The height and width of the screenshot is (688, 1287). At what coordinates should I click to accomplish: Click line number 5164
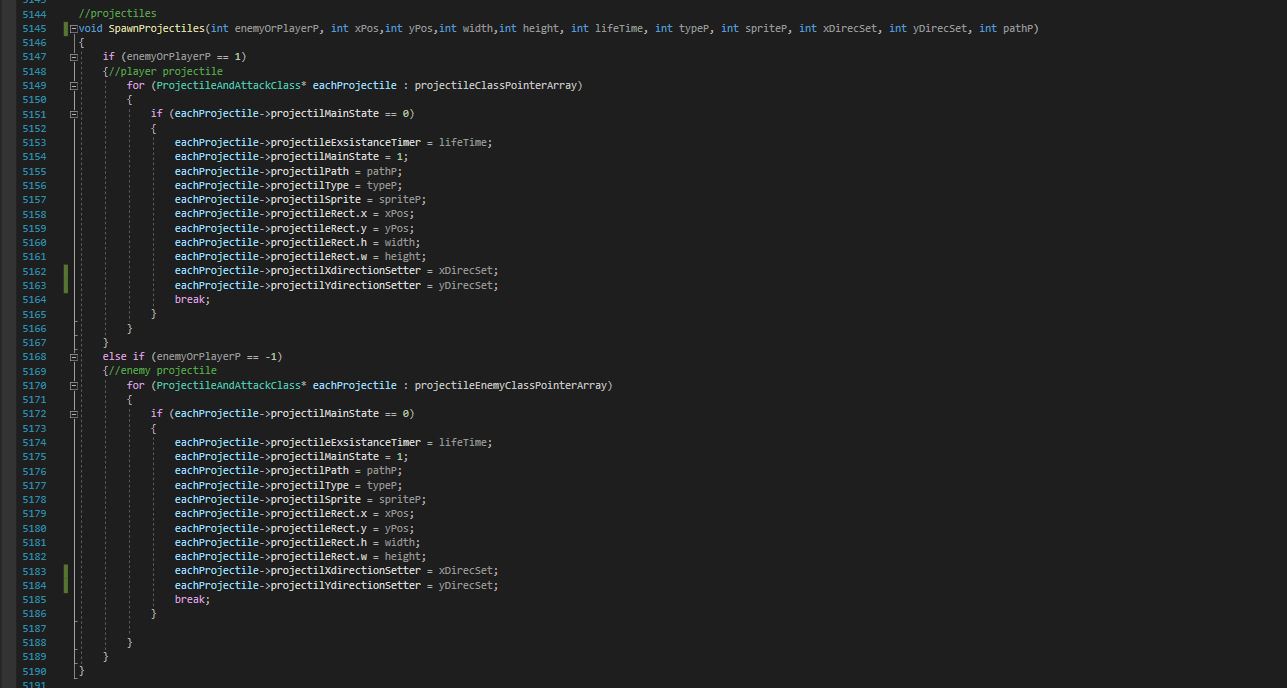point(33,300)
